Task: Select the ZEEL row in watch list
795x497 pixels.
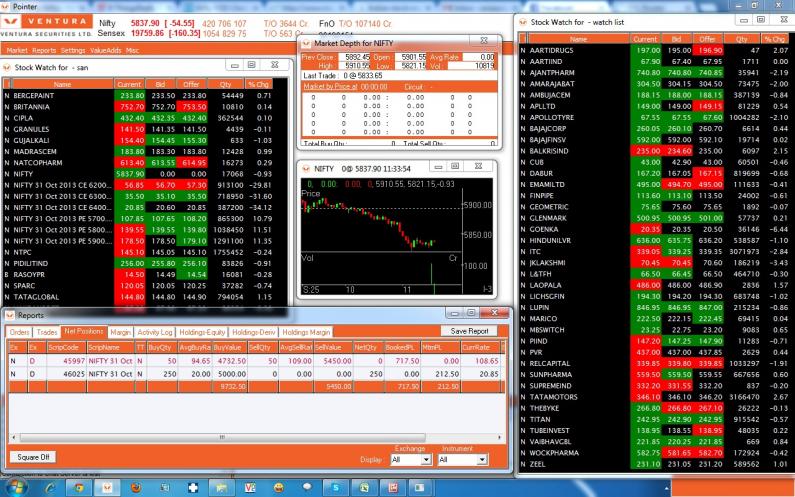Action: point(654,464)
